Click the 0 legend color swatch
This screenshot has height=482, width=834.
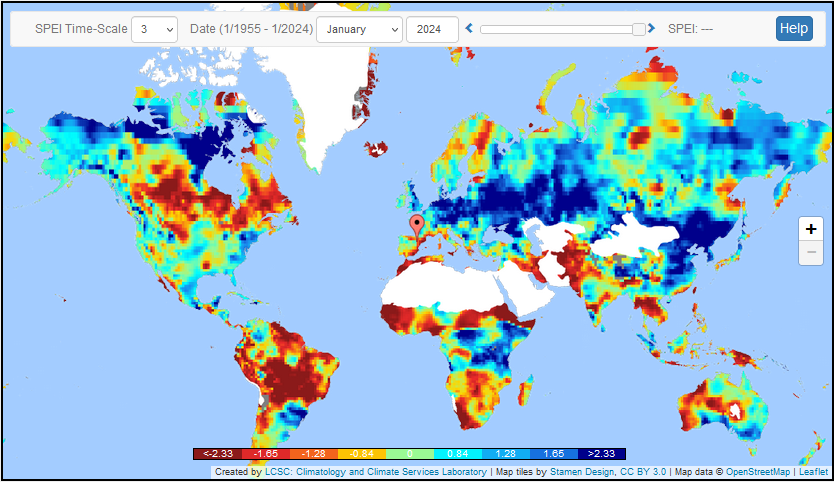[x=410, y=454]
